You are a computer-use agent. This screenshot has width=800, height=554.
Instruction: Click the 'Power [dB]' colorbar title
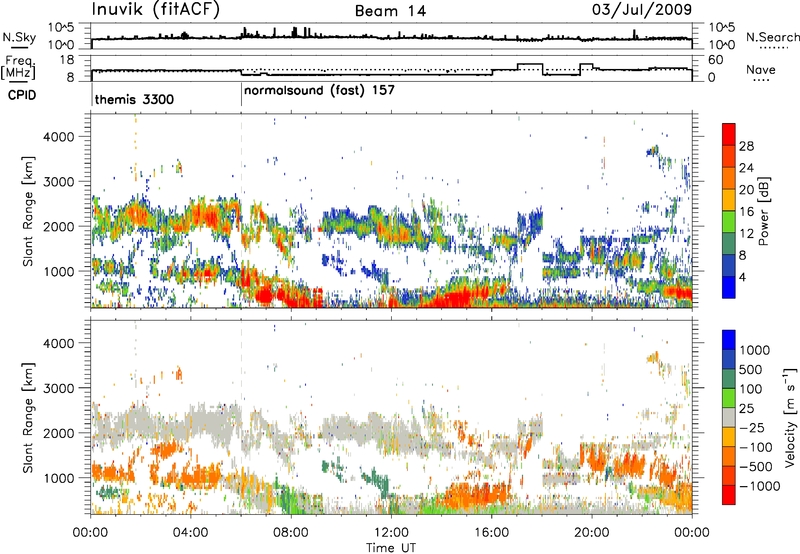point(763,211)
